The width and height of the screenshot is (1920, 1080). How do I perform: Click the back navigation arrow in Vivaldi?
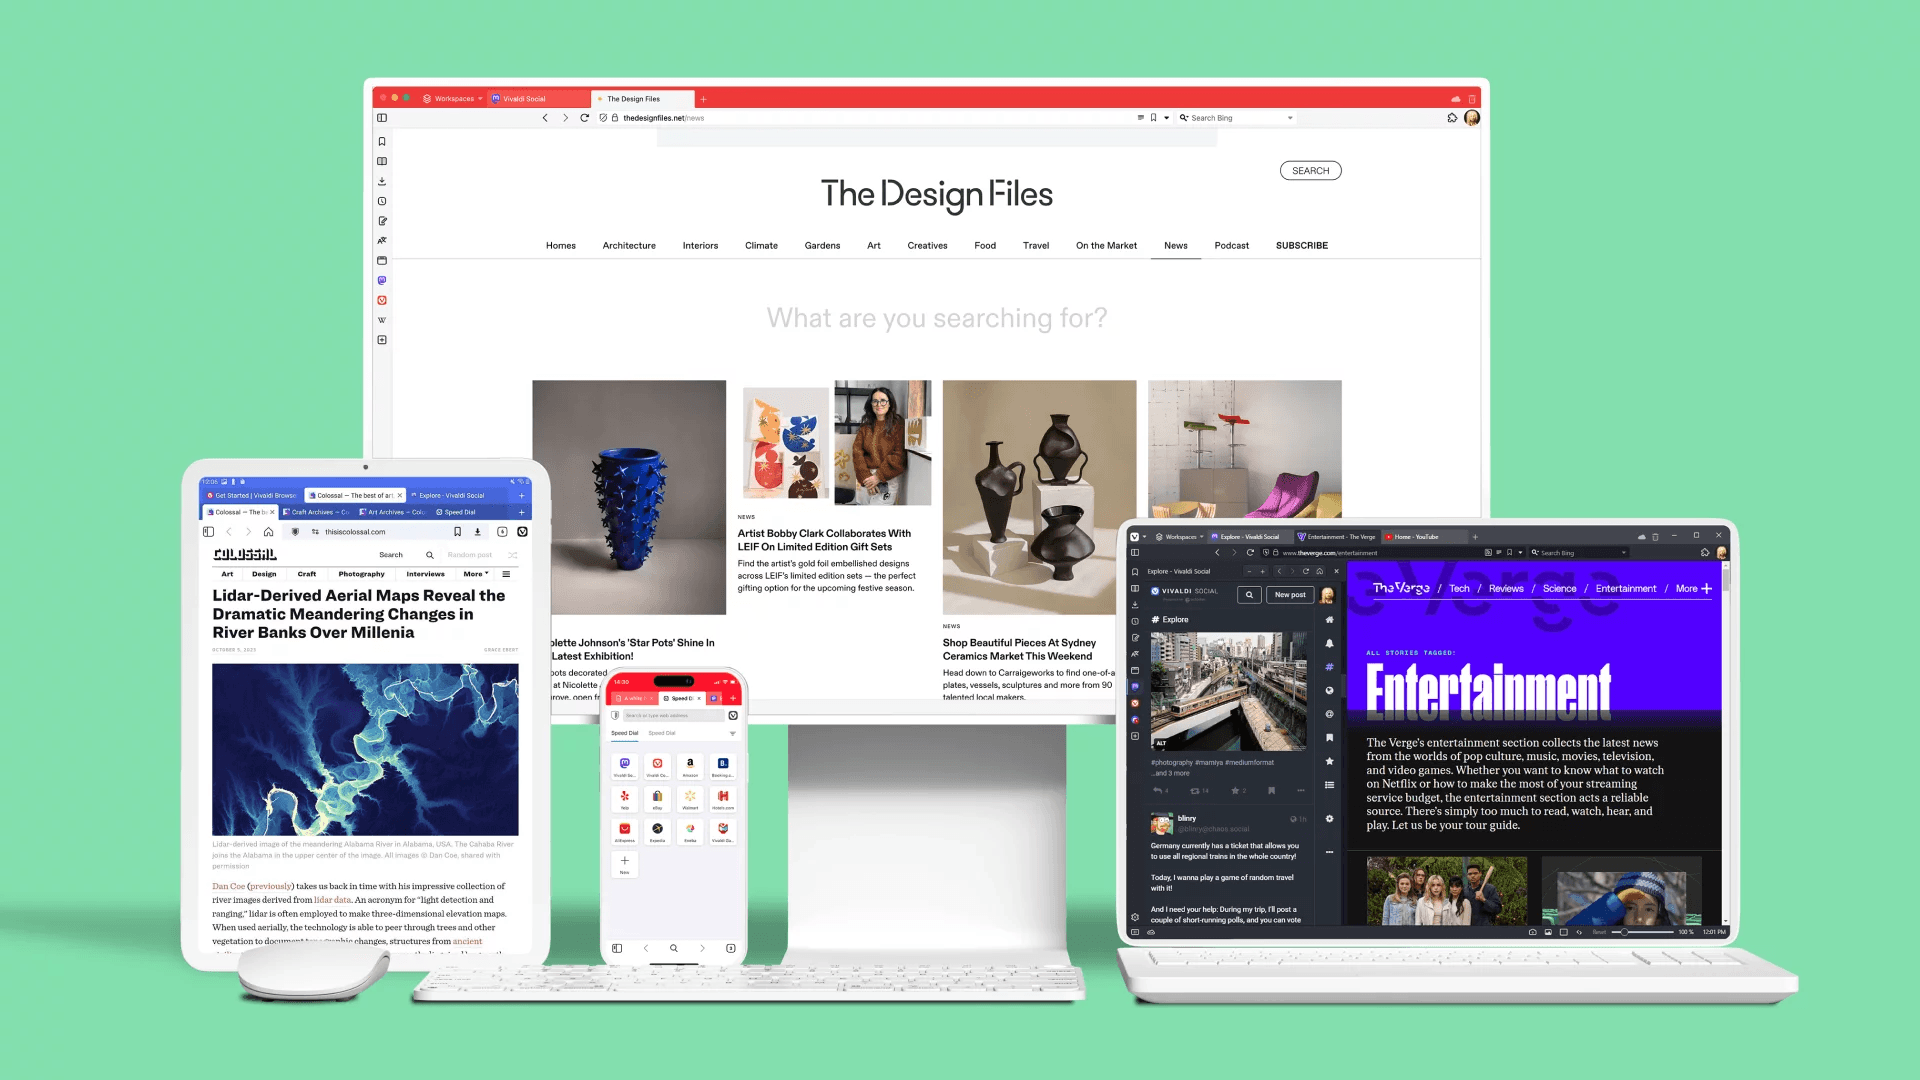click(x=545, y=117)
